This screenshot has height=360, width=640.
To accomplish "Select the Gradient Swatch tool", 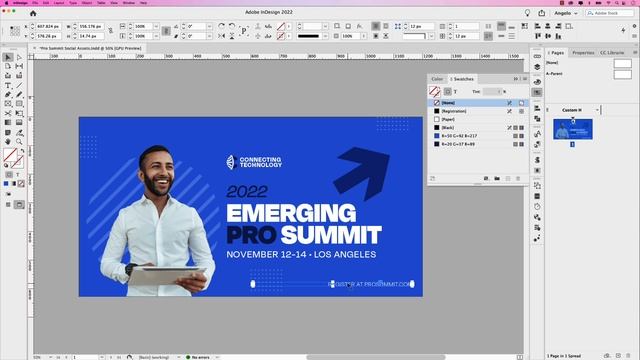I will click(8, 122).
